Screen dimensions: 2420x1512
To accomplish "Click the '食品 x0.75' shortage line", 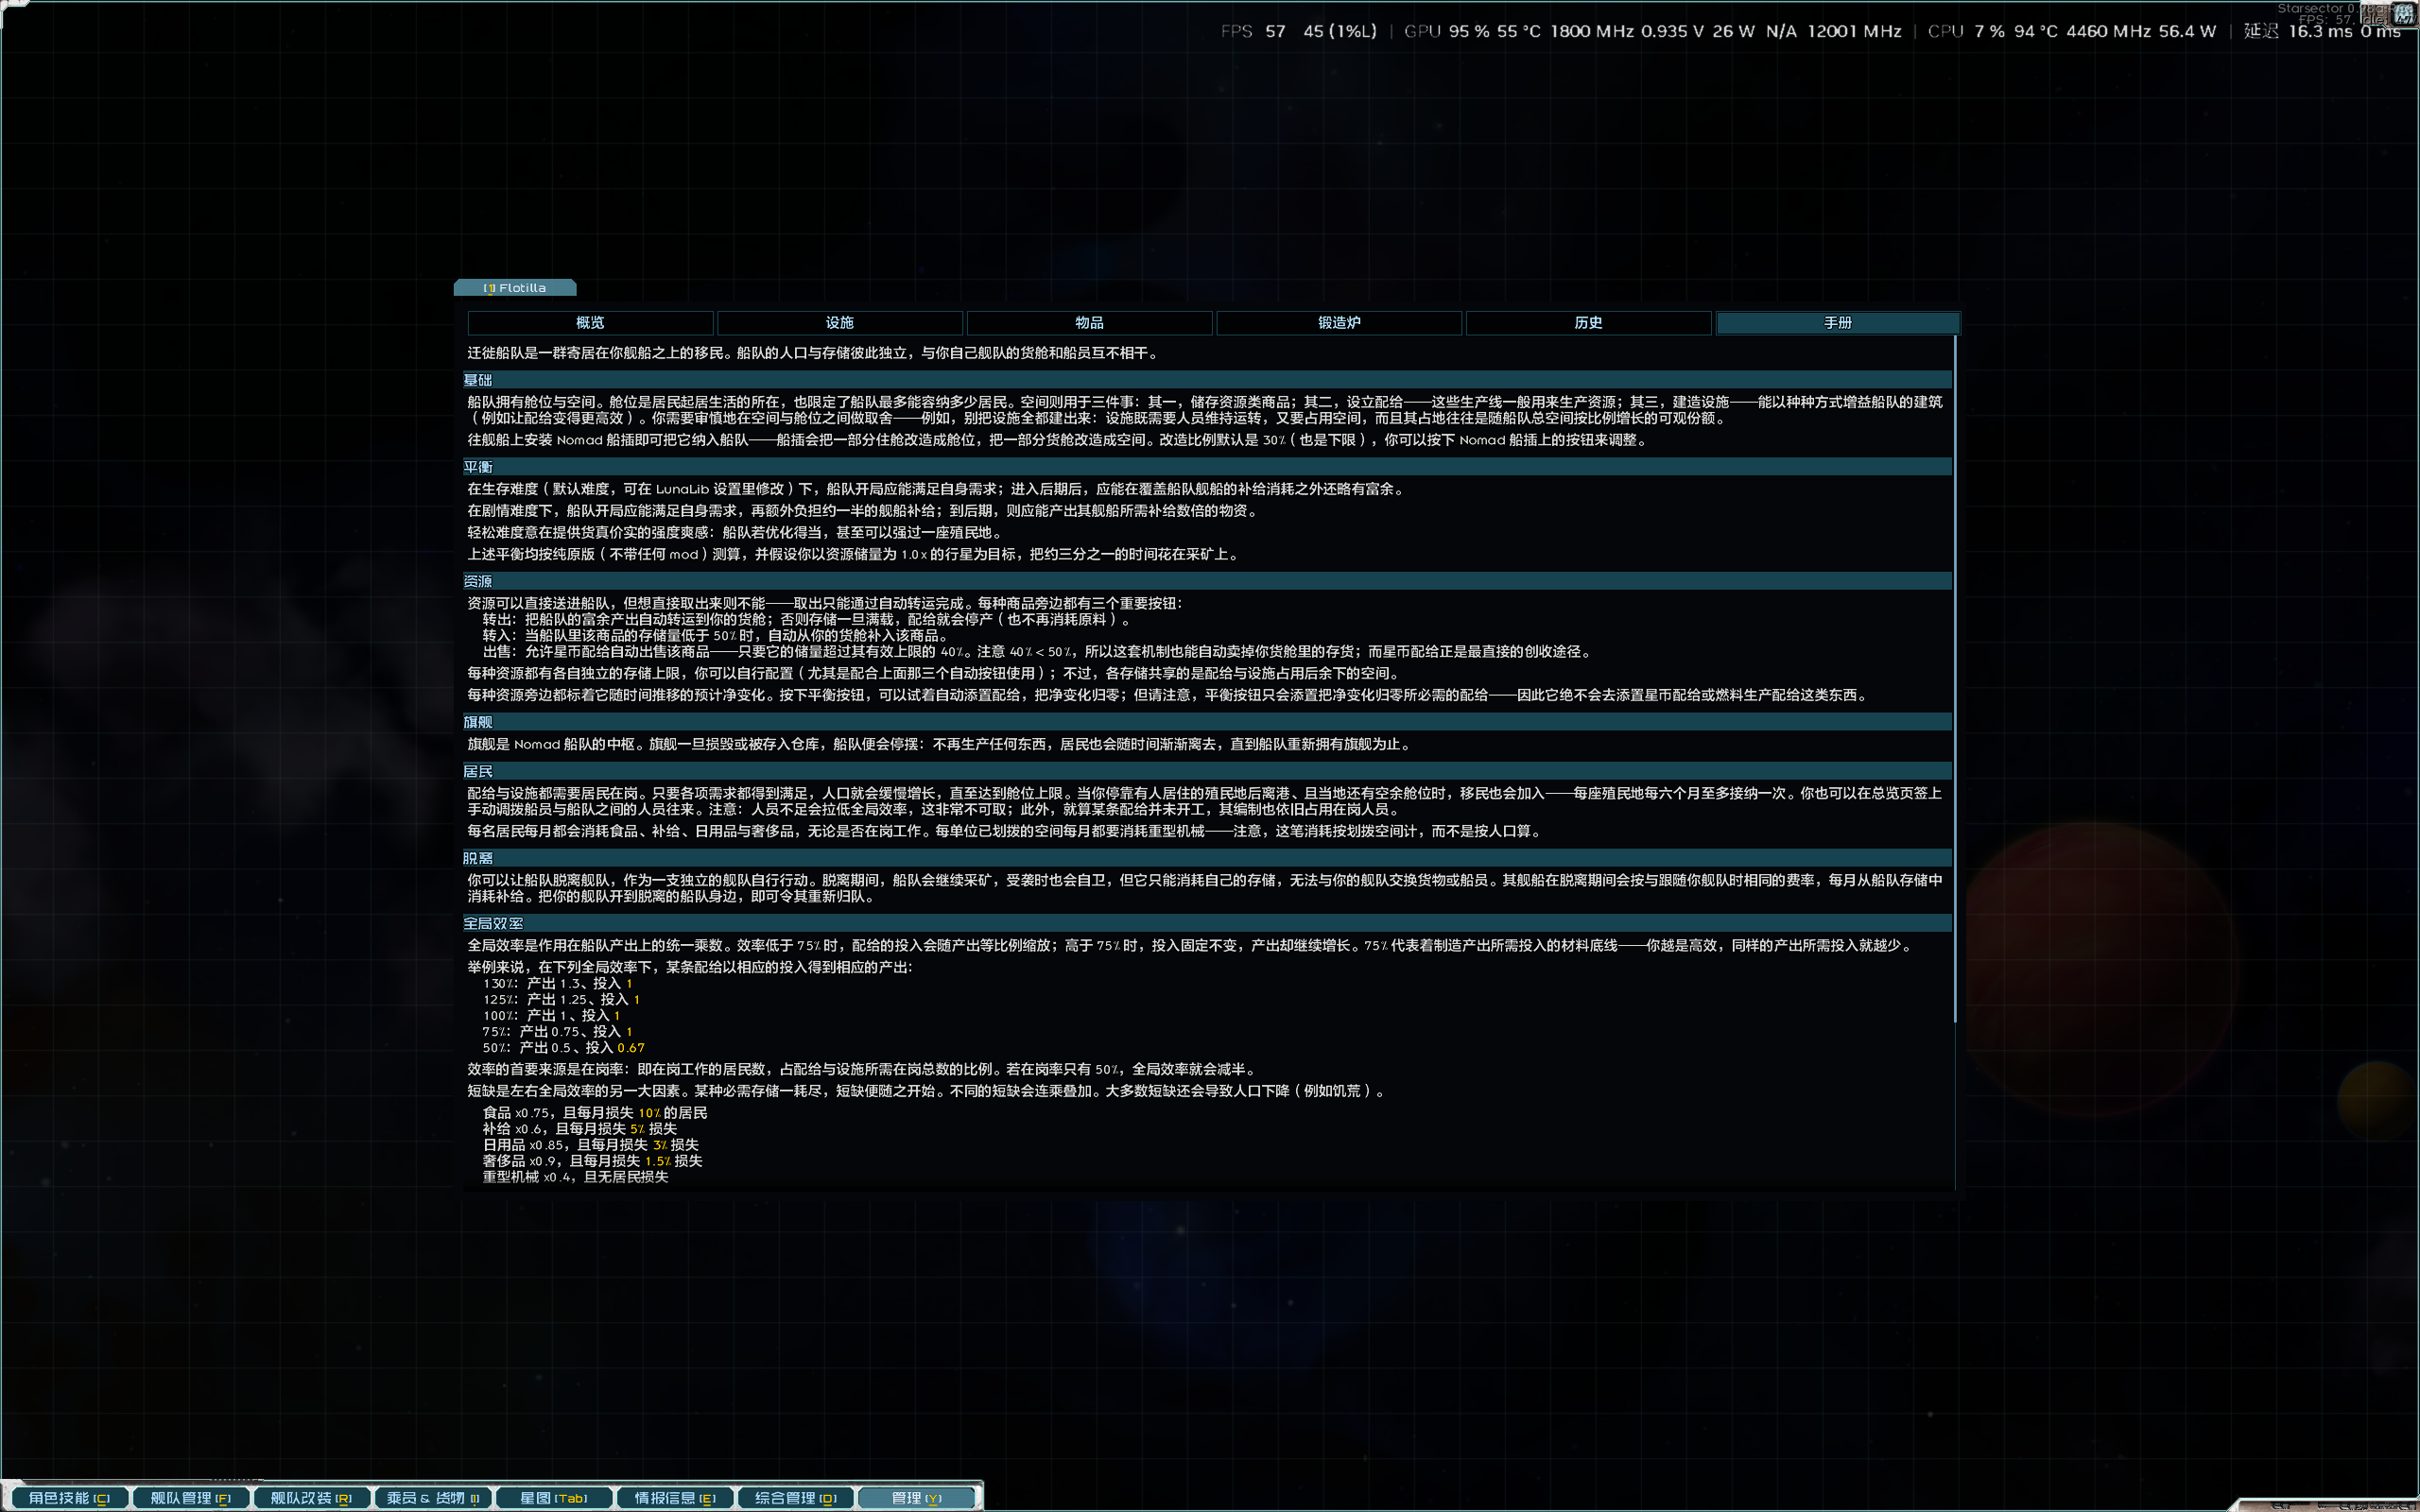I will pos(595,1112).
